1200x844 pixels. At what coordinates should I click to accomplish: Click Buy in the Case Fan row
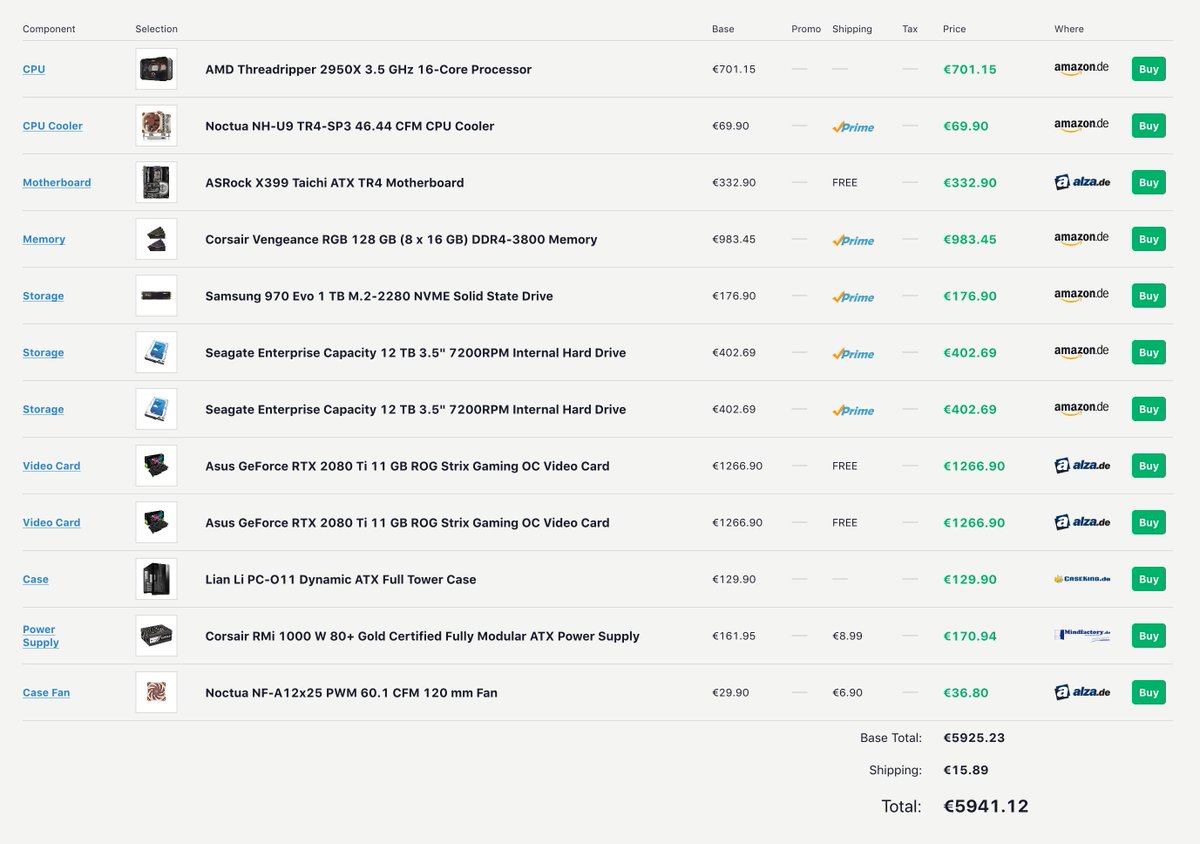(x=1149, y=692)
